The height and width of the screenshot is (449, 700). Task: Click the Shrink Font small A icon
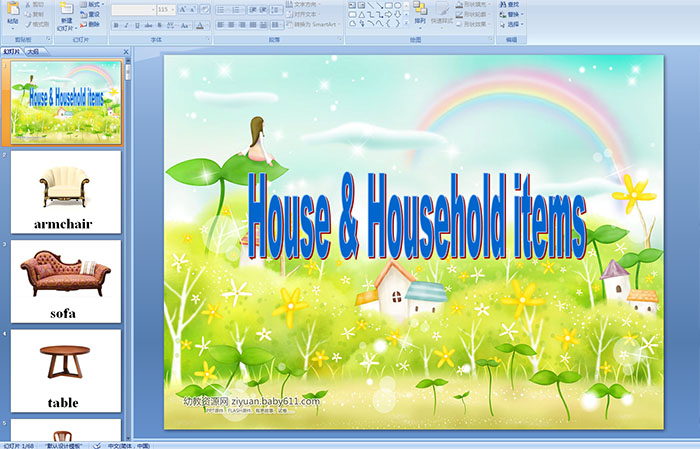pyautogui.click(x=192, y=9)
